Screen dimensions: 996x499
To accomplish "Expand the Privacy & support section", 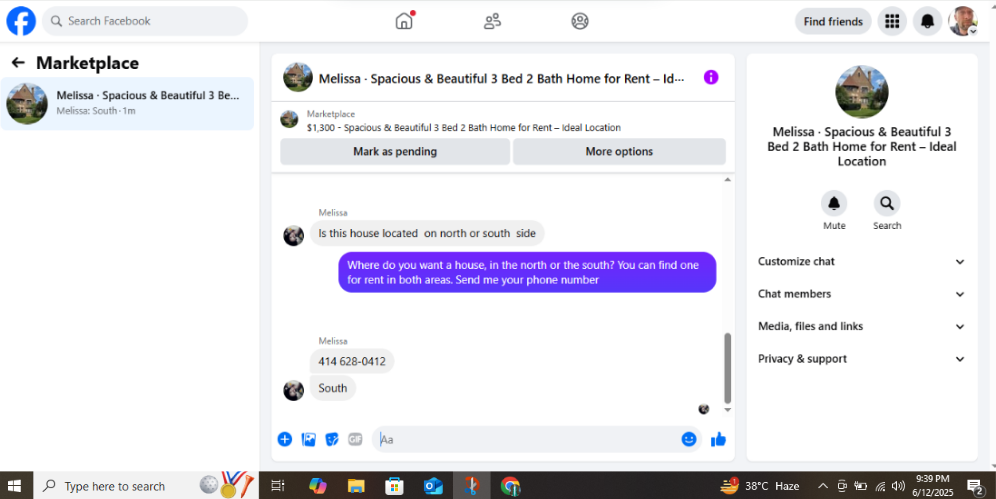I will coord(861,359).
